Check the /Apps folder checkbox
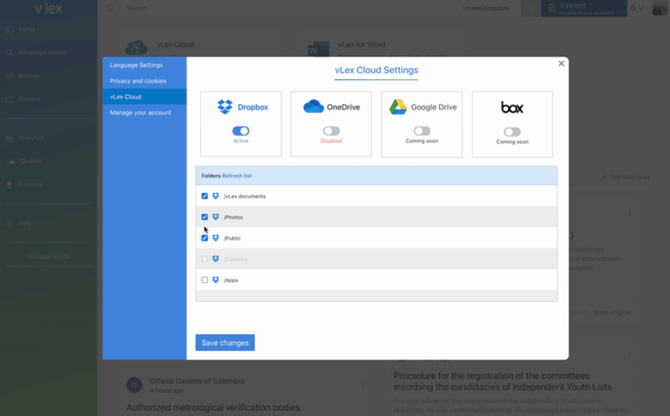Image resolution: width=670 pixels, height=416 pixels. point(205,280)
